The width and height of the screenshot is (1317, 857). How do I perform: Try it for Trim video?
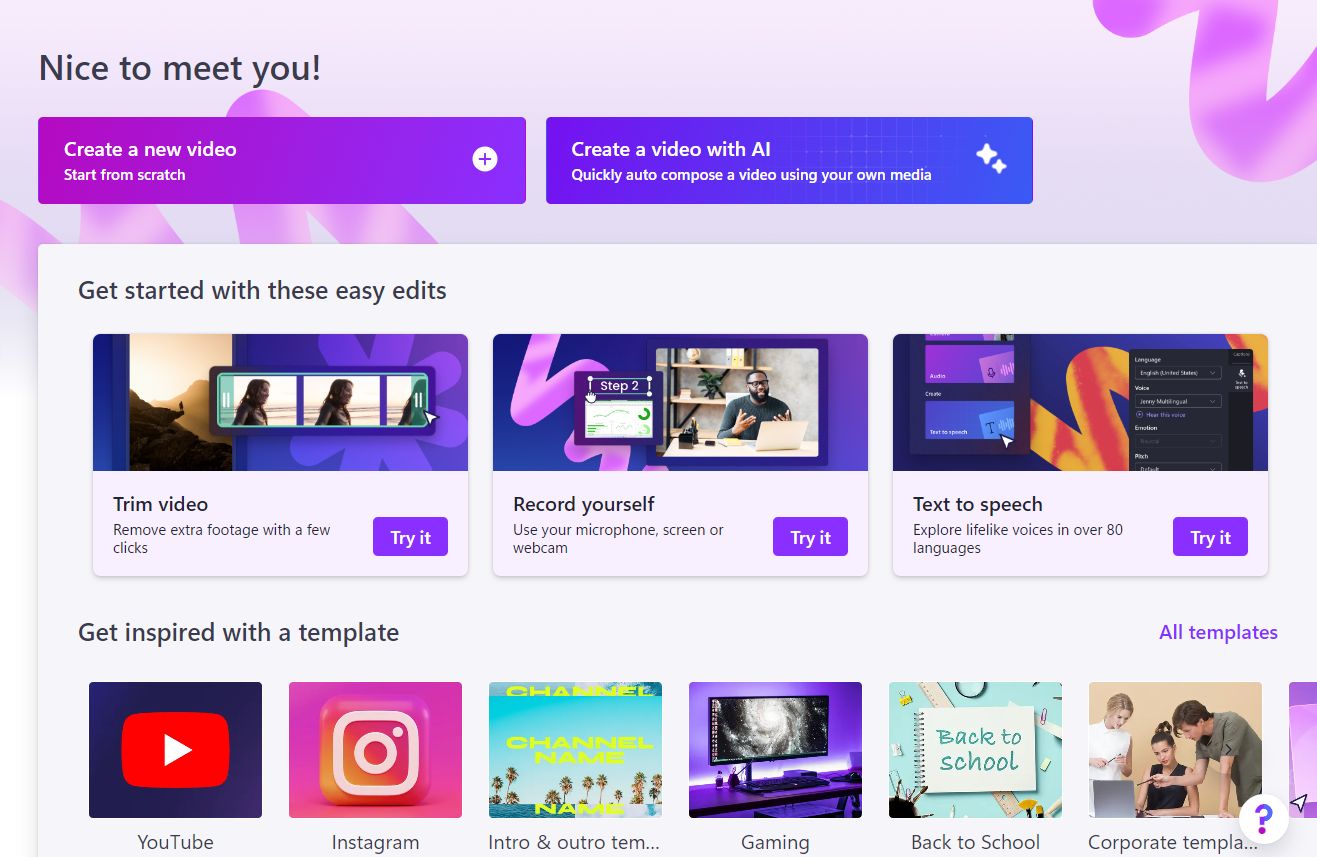pos(410,537)
